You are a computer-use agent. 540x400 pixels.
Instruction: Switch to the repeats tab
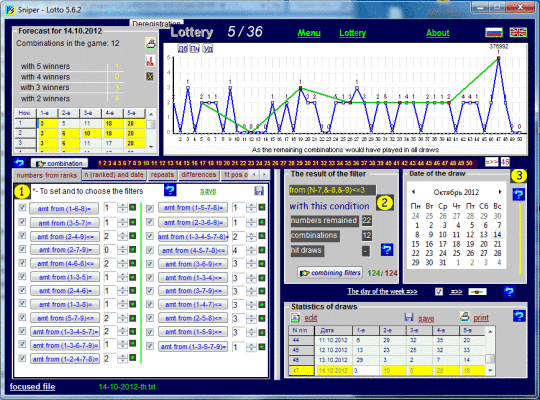click(x=162, y=175)
